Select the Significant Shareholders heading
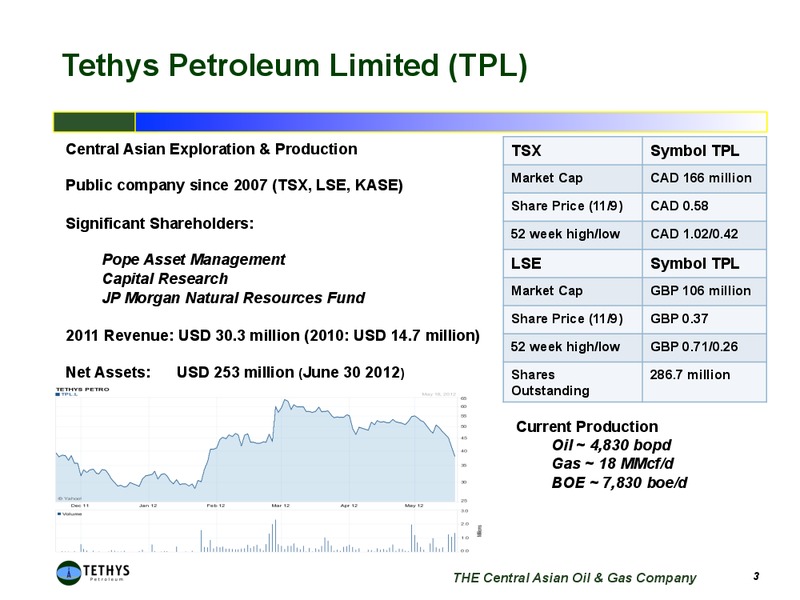This screenshot has width=800, height=600. [160, 223]
